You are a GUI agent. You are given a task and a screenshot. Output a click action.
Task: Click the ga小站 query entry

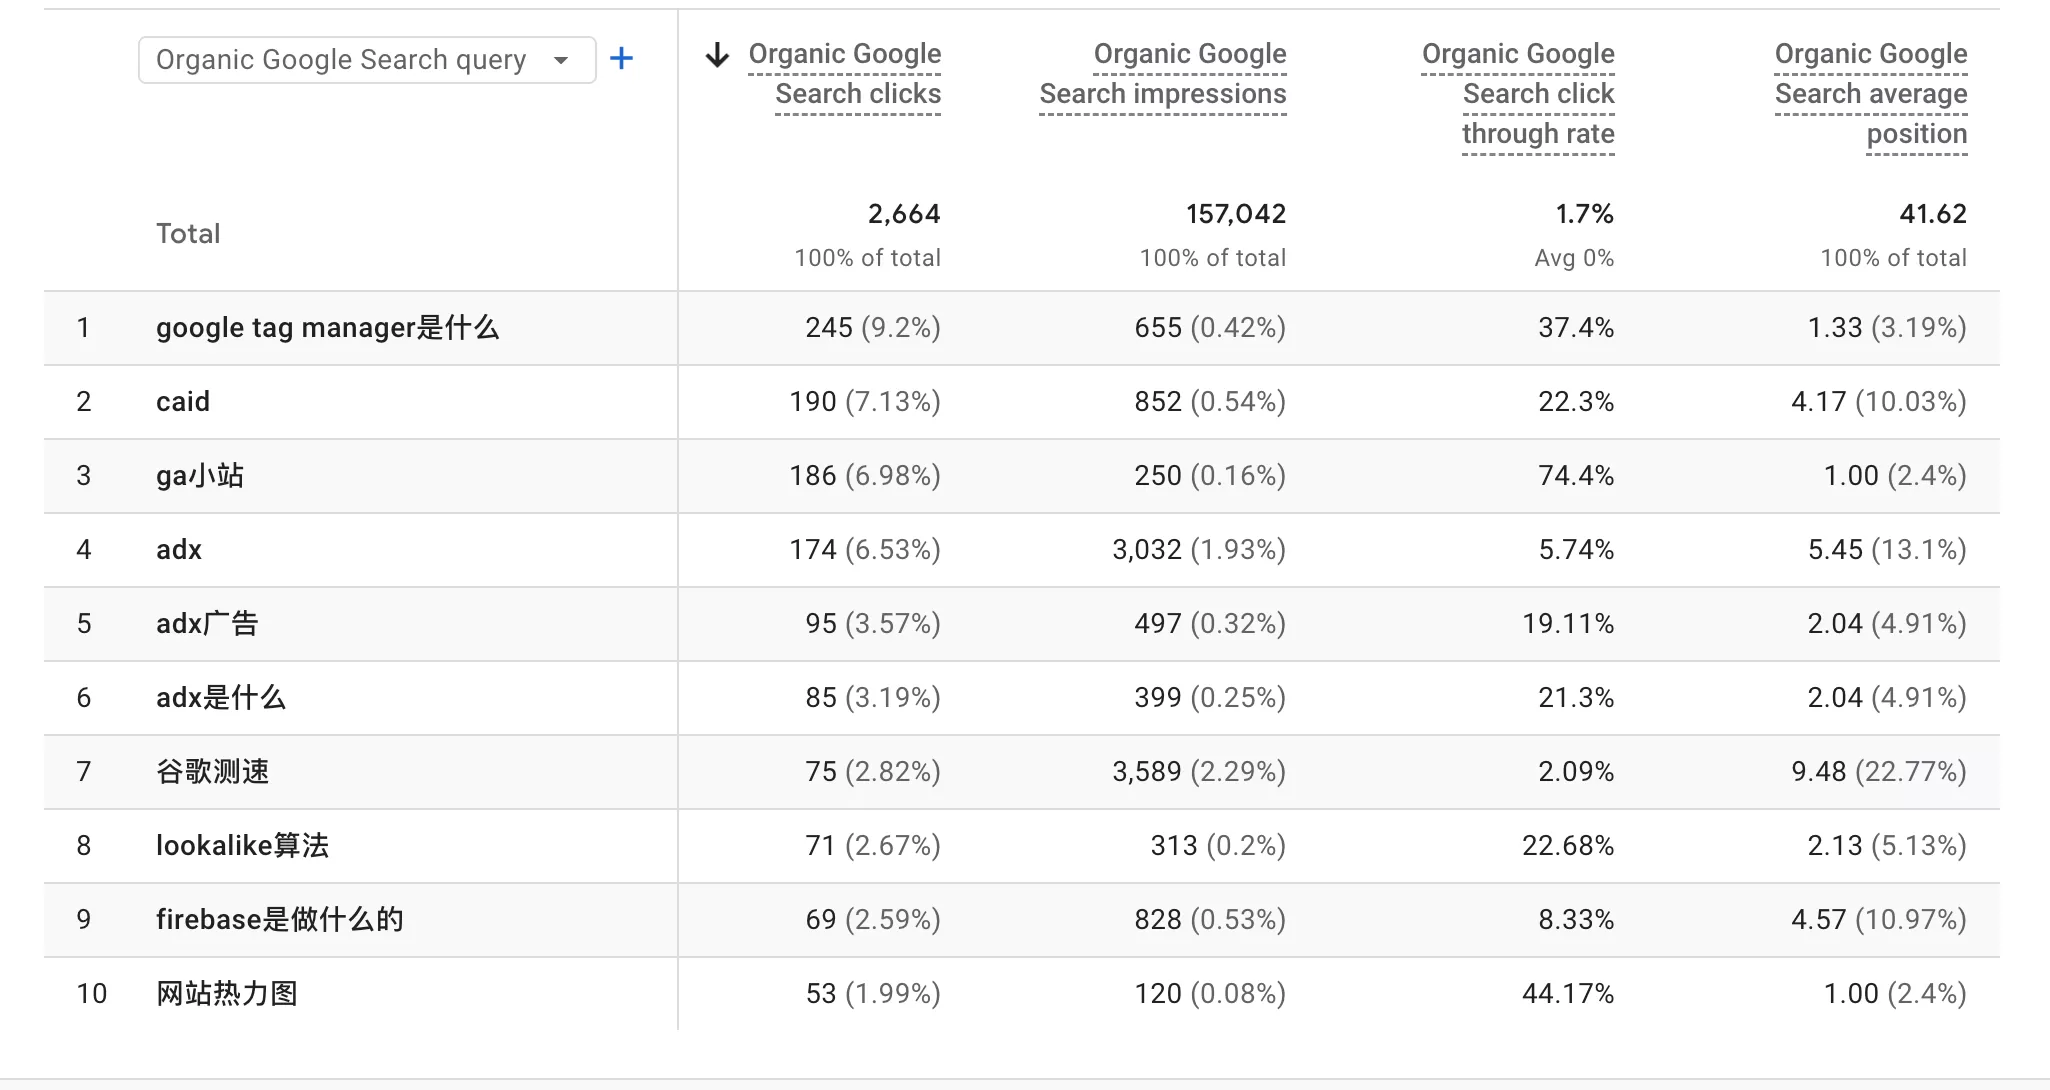199,475
